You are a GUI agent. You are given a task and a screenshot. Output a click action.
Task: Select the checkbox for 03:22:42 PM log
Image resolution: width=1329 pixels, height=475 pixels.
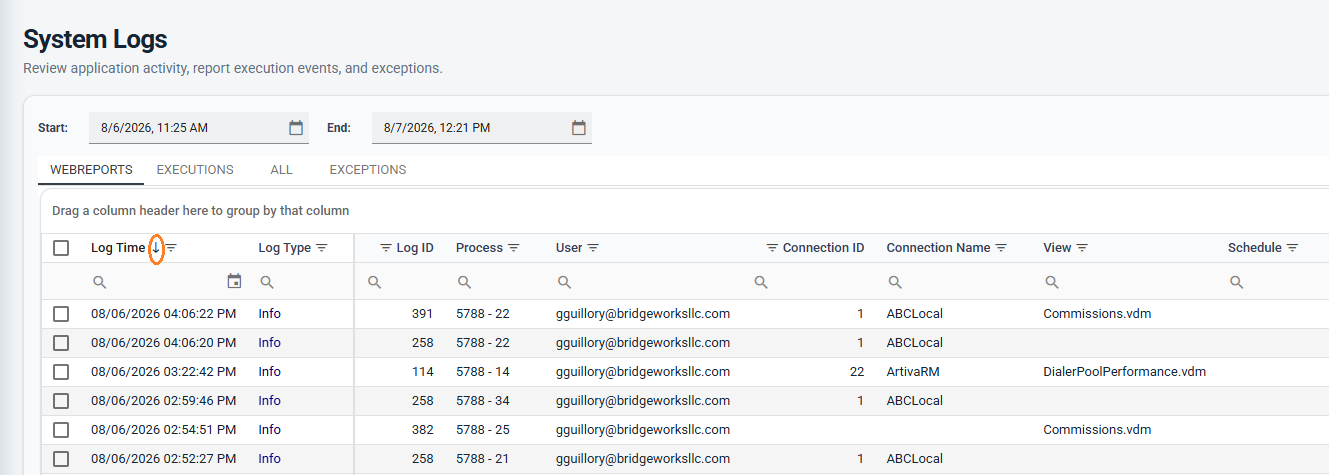61,372
